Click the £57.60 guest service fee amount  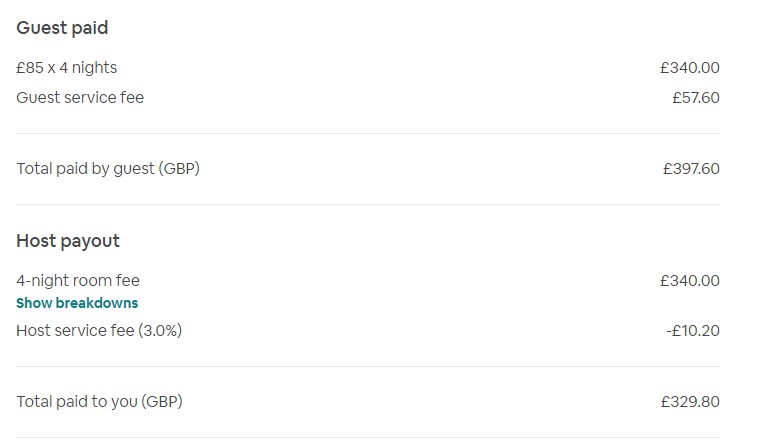[x=695, y=97]
